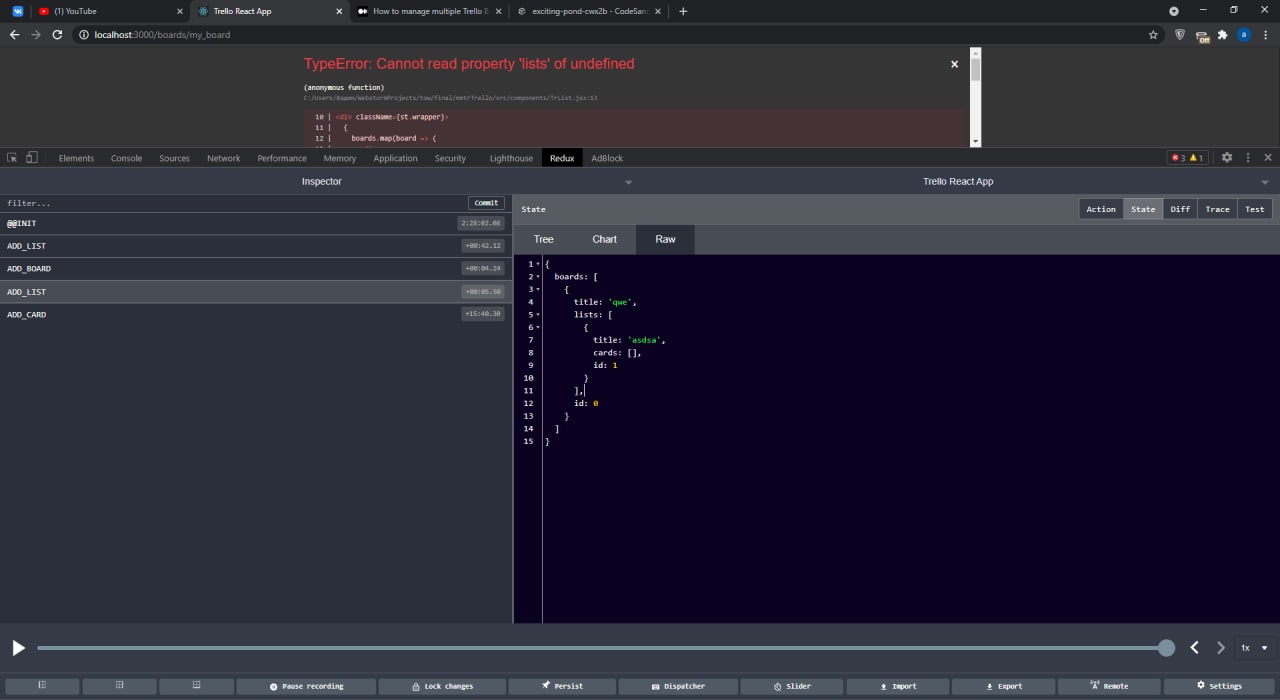1280x700 pixels.
Task: Bookmark this page with the star icon
Action: tap(1153, 34)
